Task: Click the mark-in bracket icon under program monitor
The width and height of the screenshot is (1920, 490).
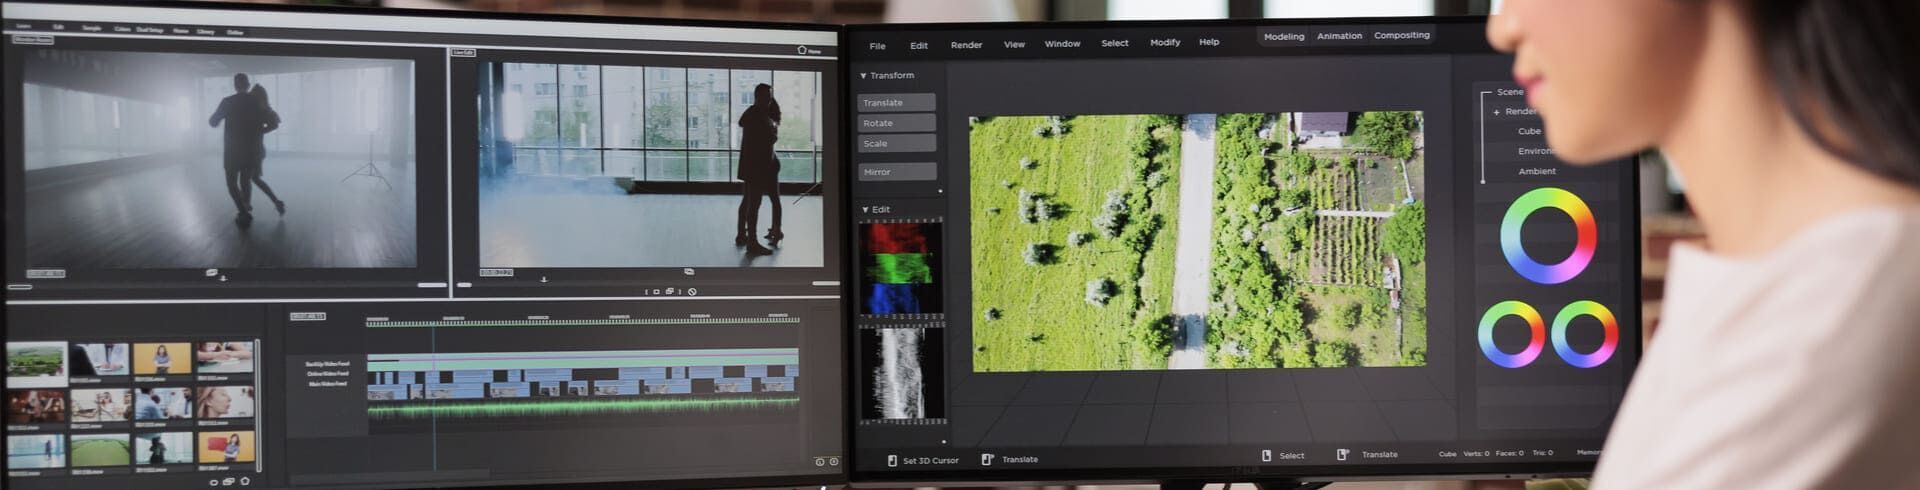Action: (x=646, y=292)
